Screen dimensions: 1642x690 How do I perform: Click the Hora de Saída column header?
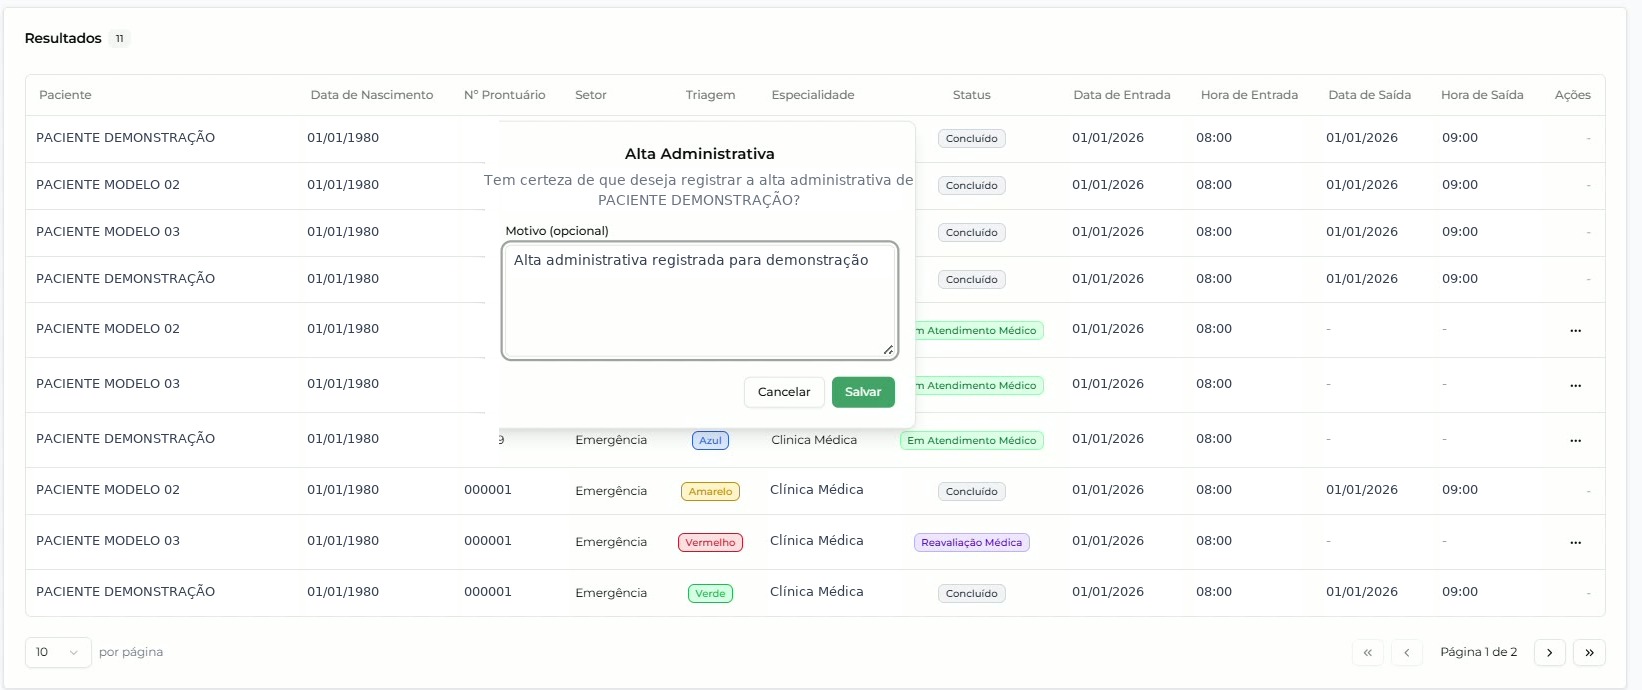pos(1482,95)
